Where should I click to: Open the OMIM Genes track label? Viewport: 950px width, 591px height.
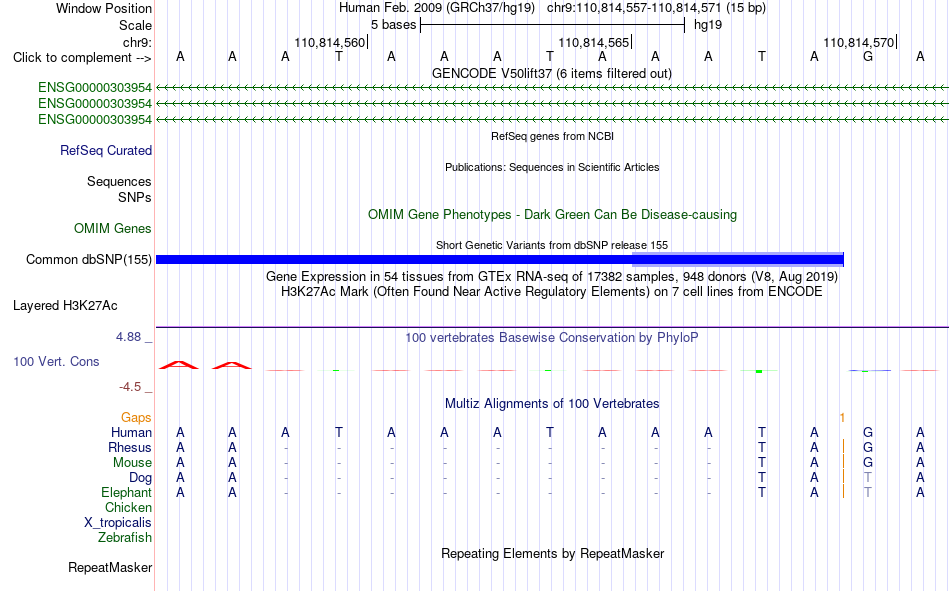point(113,229)
